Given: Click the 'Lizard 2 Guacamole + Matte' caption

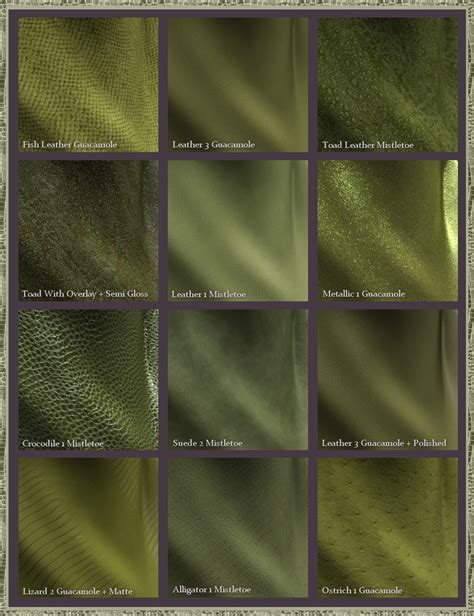Looking at the screenshot, I should tap(77, 591).
